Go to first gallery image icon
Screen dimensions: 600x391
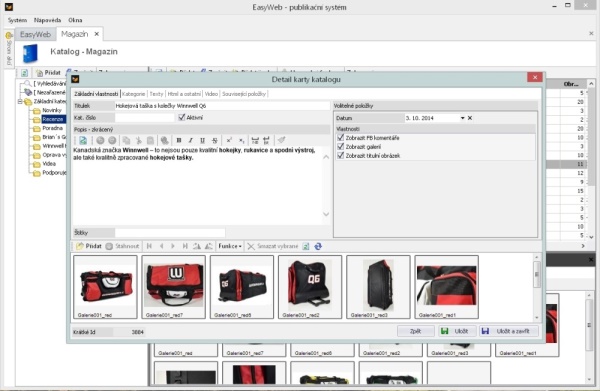point(149,246)
